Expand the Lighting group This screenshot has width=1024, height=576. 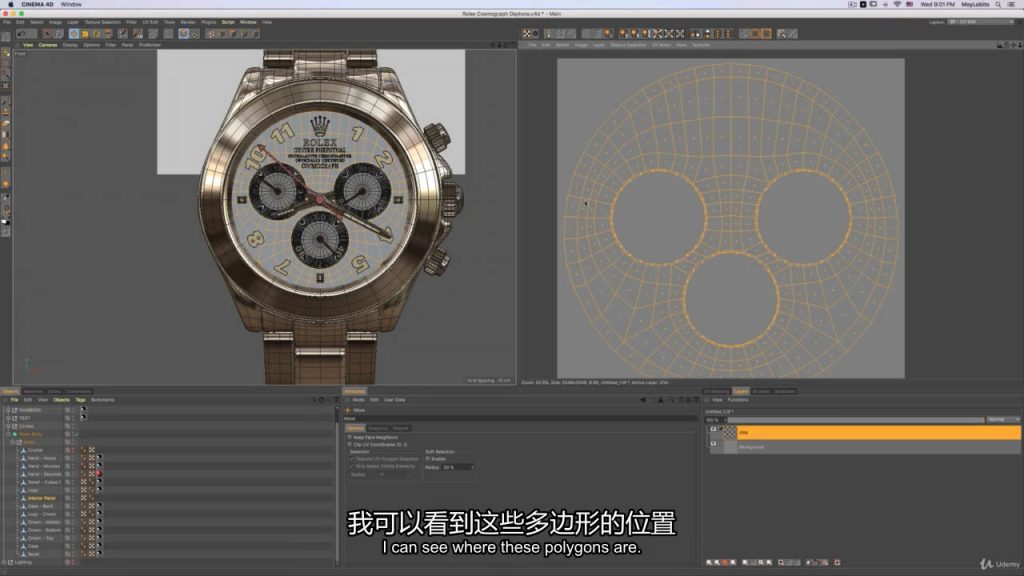point(4,562)
